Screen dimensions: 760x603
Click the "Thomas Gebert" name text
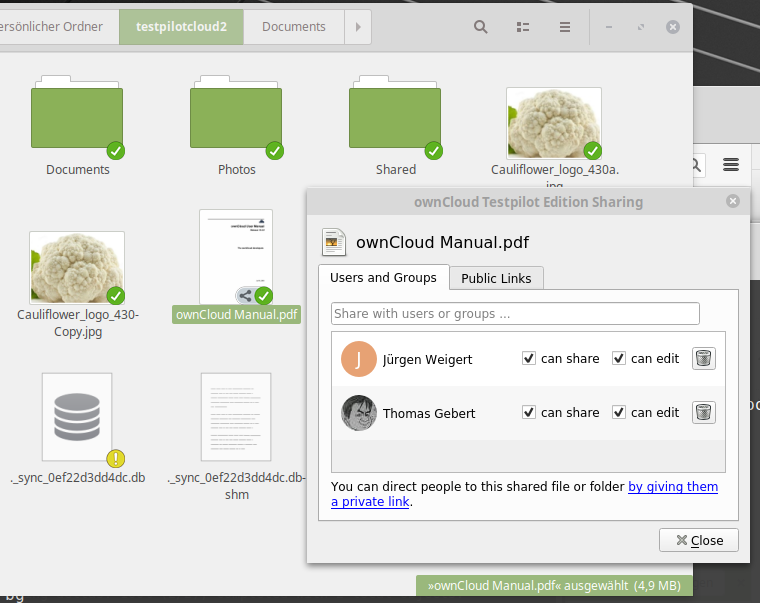[429, 413]
